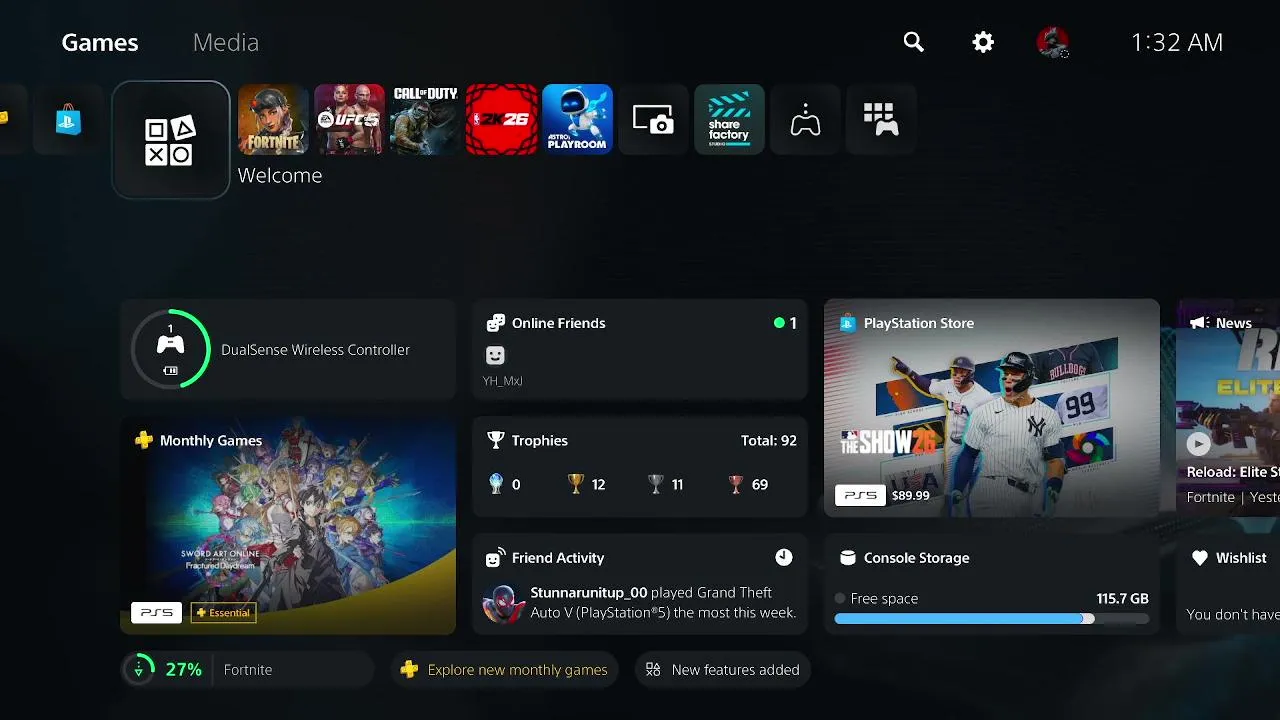Launch the EA UFC 5 game tile
Image resolution: width=1280 pixels, height=720 pixels.
(x=349, y=119)
